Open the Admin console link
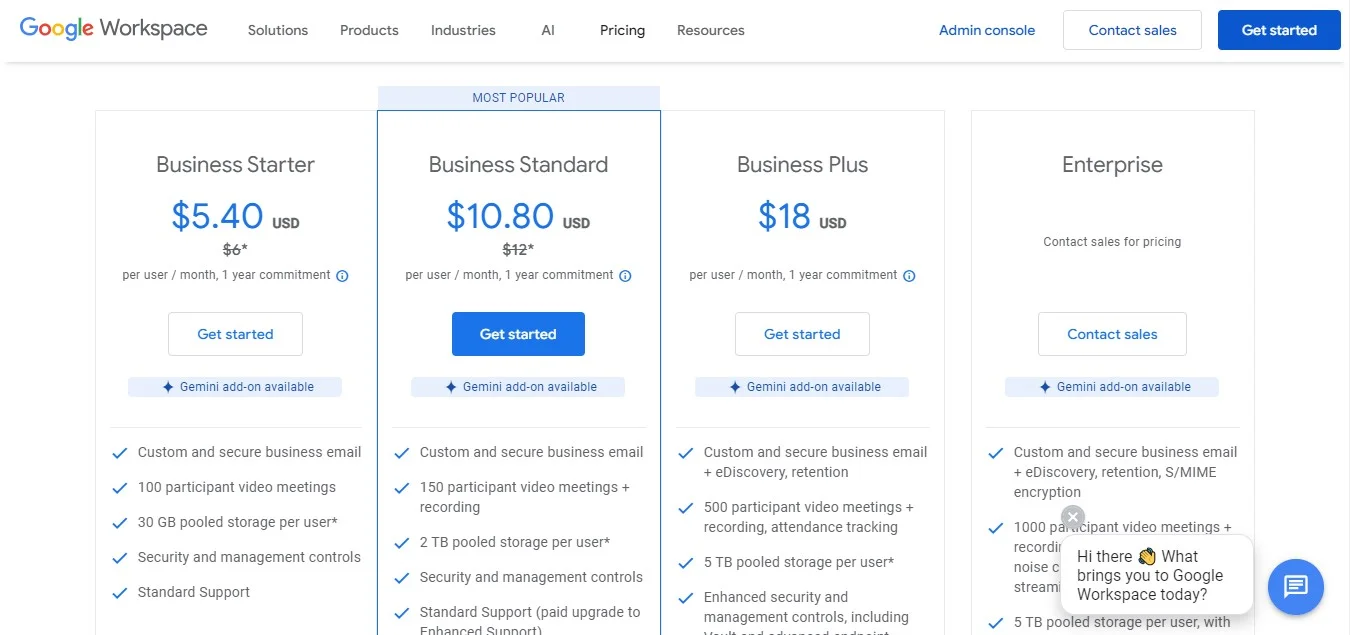1350x635 pixels. tap(986, 30)
